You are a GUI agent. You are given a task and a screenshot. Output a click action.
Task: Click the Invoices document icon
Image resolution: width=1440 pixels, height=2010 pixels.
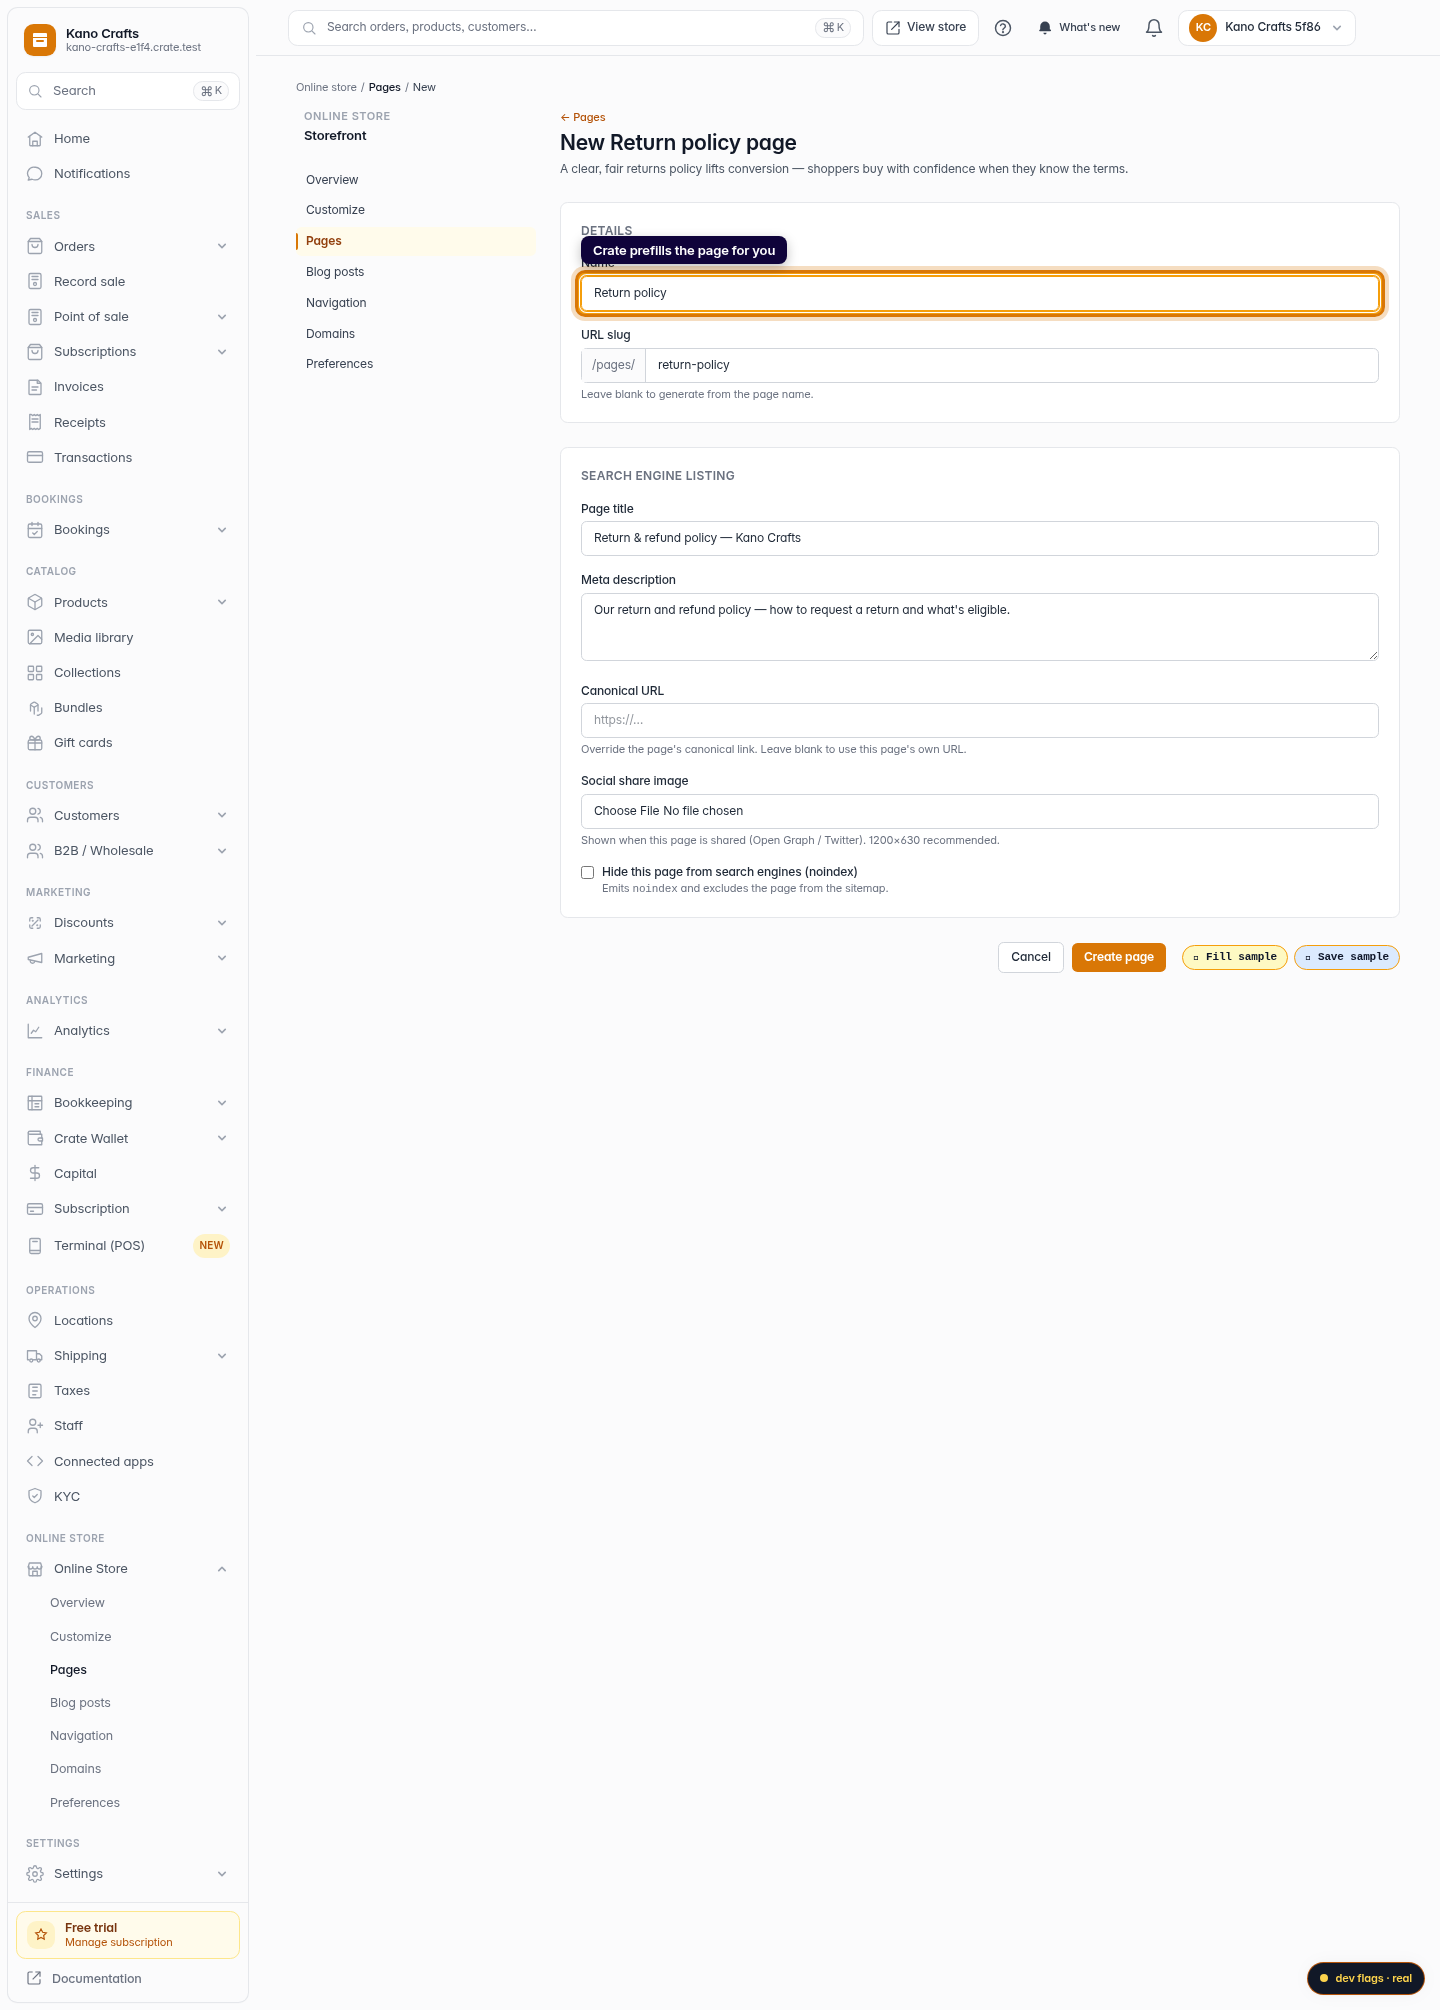click(35, 387)
